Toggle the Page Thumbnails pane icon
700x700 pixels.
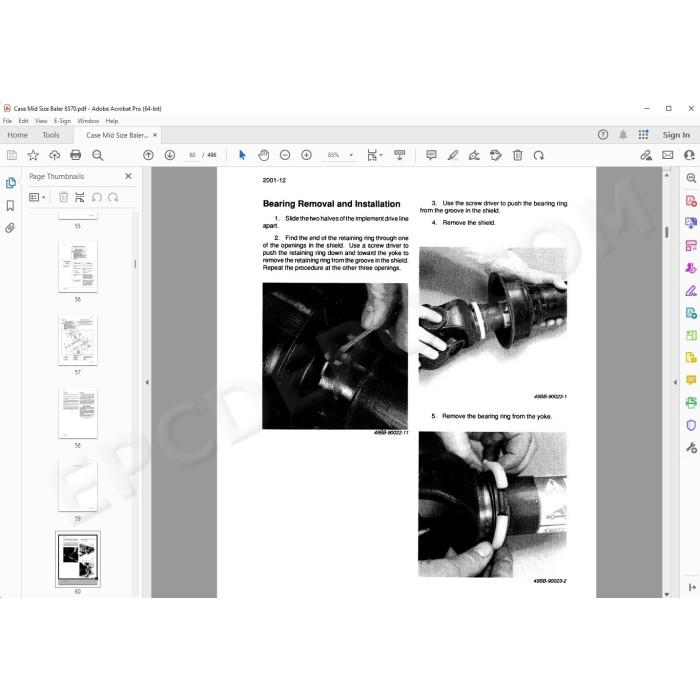(x=10, y=183)
